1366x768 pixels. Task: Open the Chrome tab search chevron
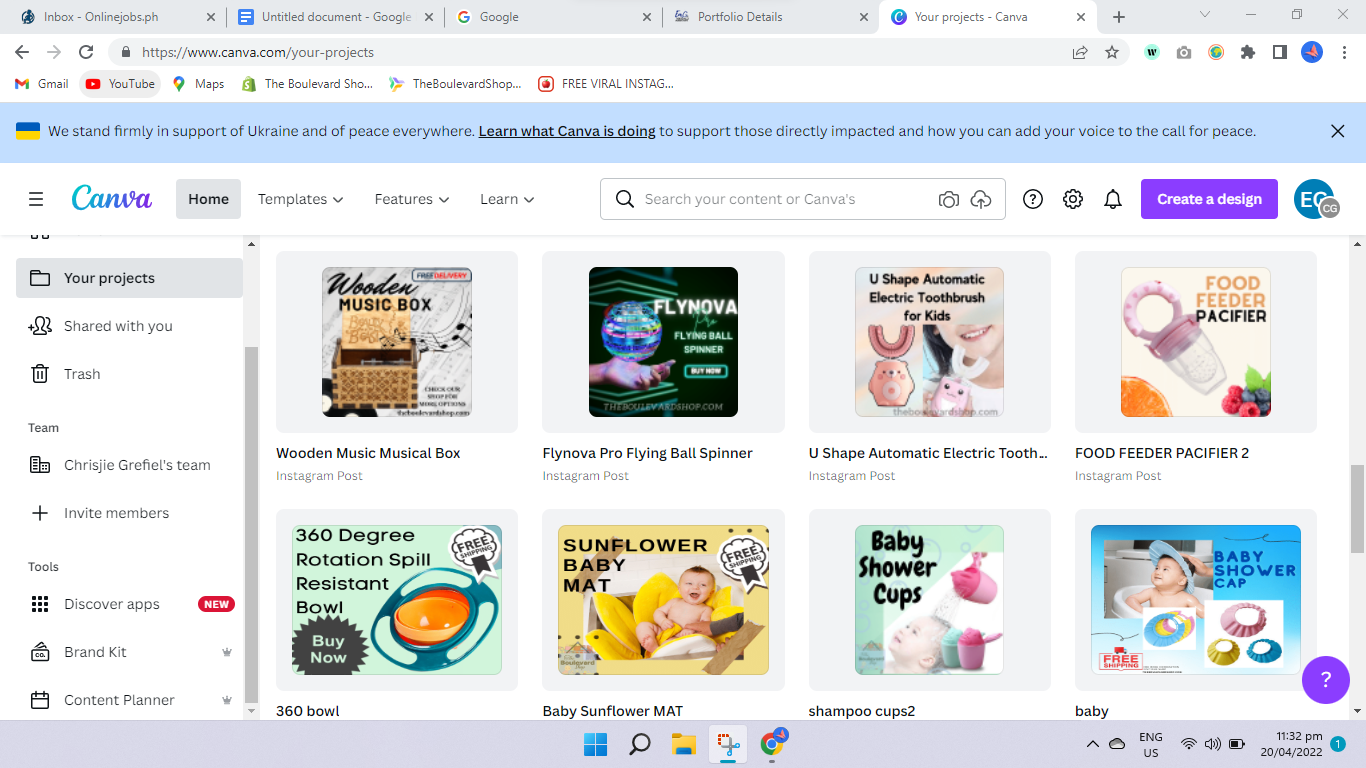1205,15
